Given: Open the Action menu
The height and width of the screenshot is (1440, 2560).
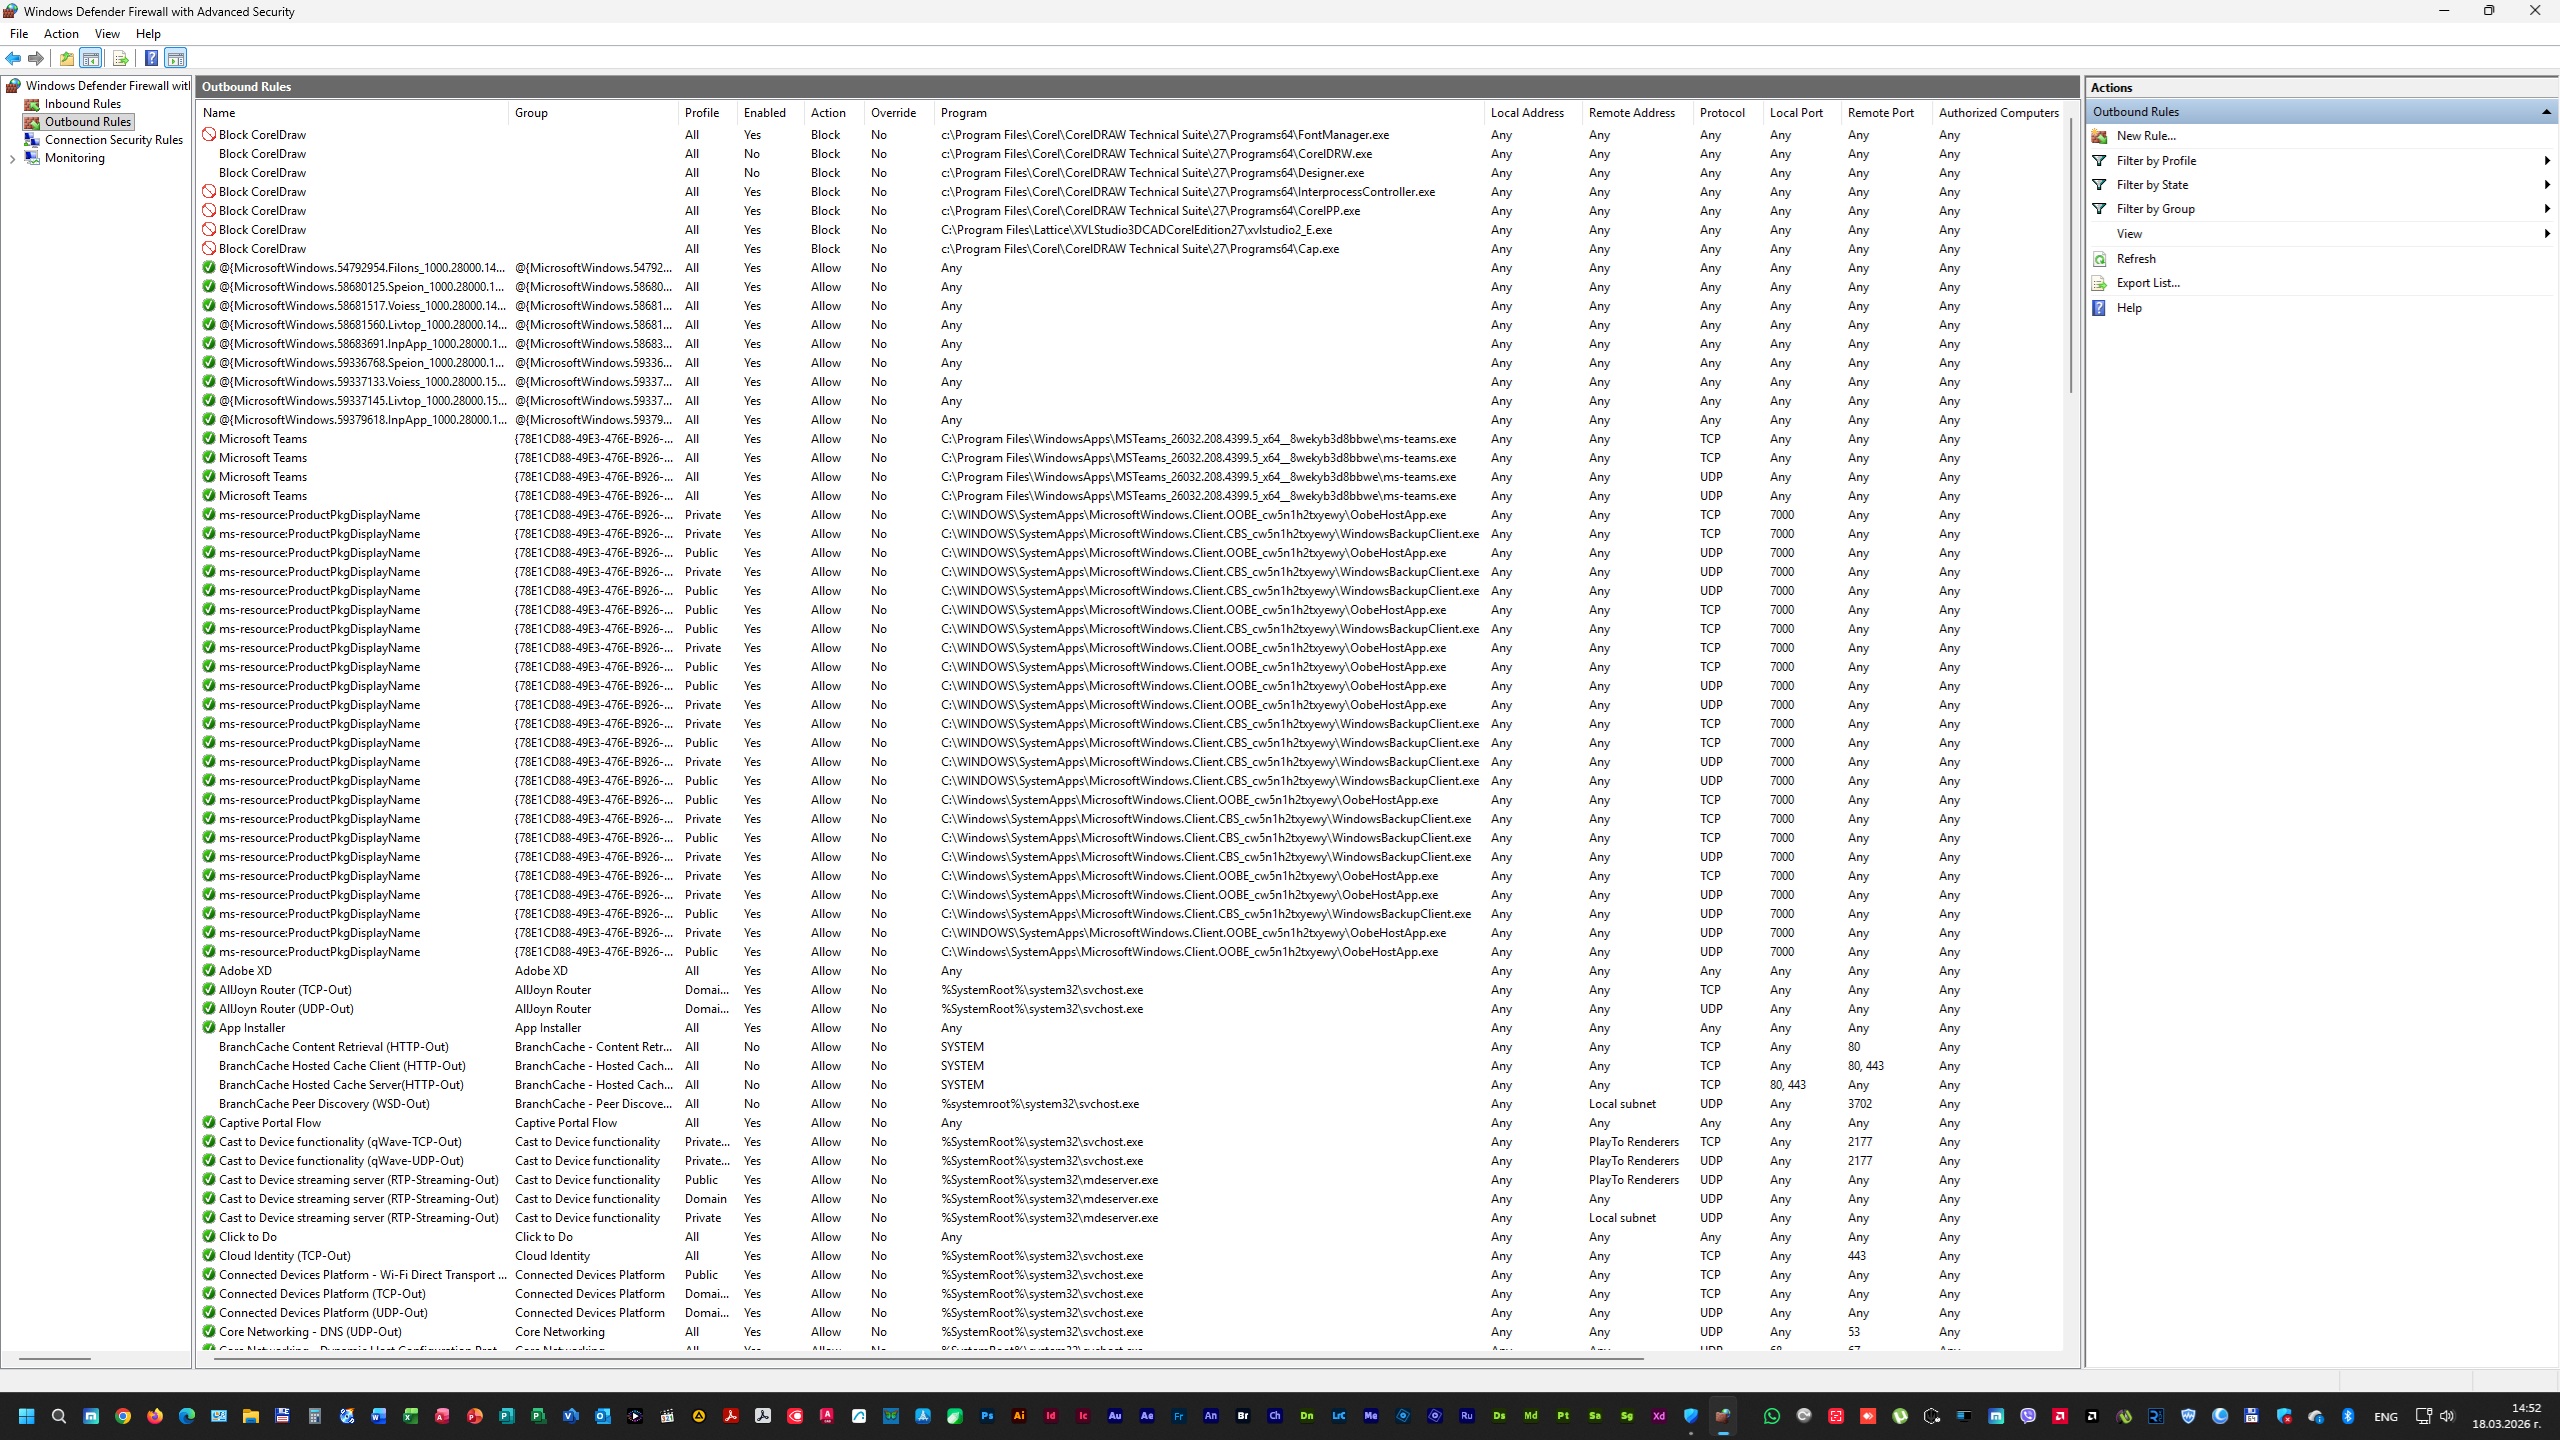Looking at the screenshot, I should tap(61, 34).
